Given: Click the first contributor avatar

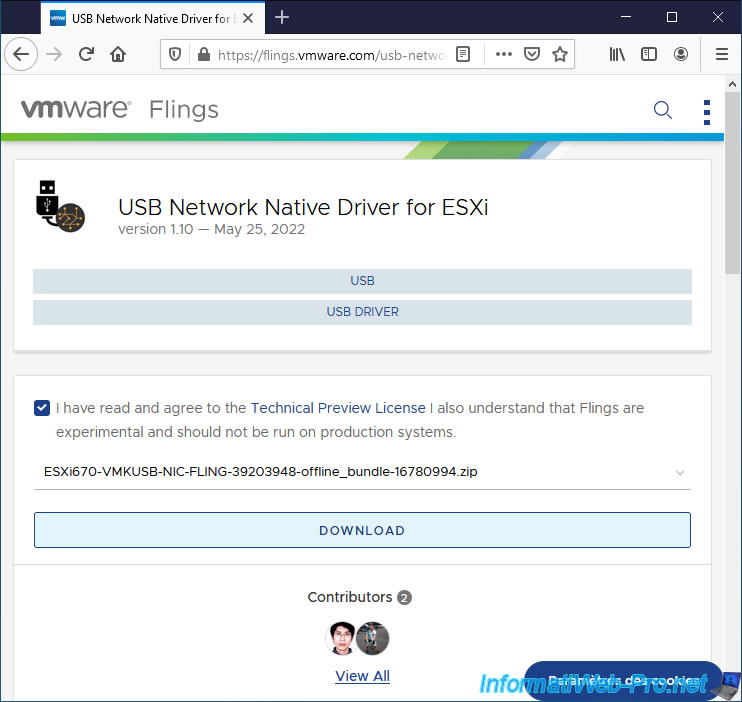Looking at the screenshot, I should 341,638.
